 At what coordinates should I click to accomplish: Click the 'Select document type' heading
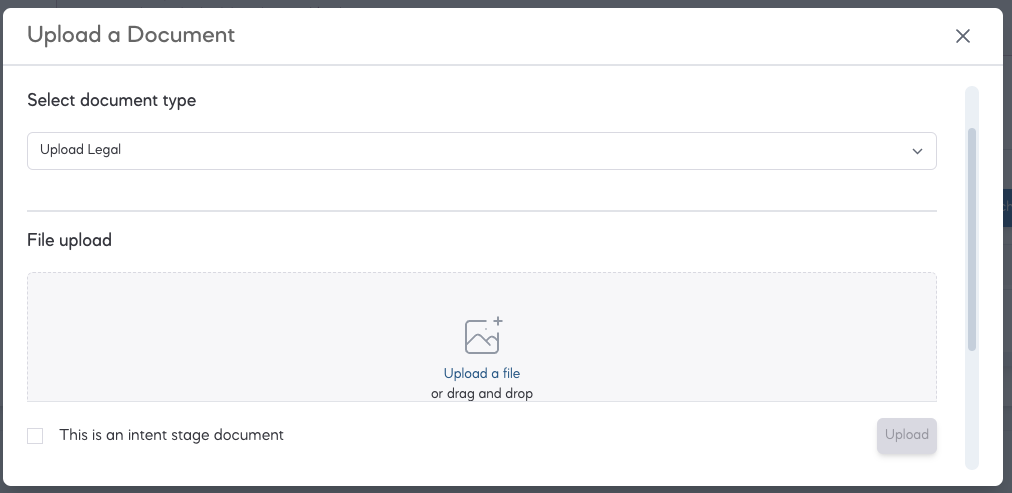click(x=112, y=100)
